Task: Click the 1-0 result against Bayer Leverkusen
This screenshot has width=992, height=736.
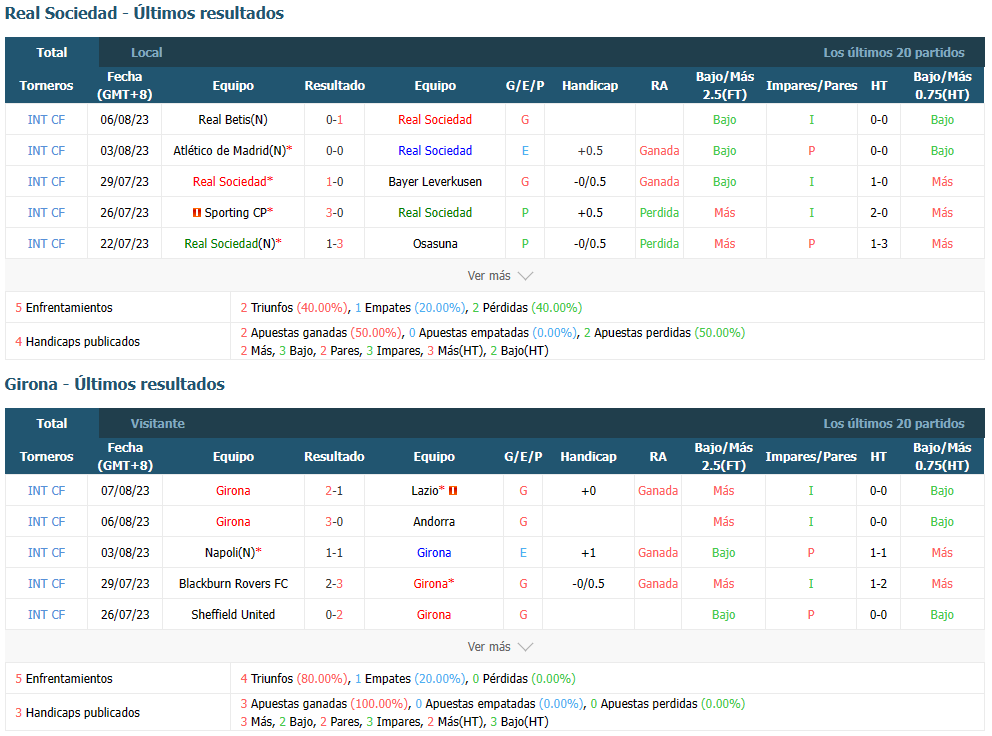Action: (x=335, y=182)
